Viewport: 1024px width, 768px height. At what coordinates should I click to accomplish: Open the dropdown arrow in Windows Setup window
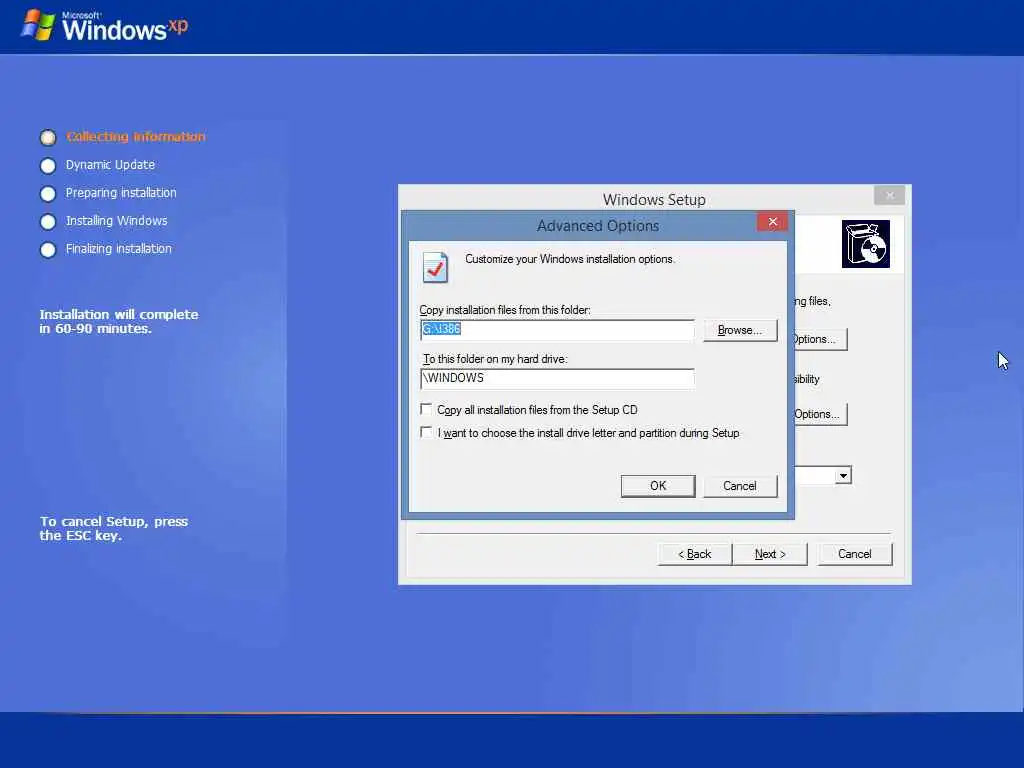point(843,475)
